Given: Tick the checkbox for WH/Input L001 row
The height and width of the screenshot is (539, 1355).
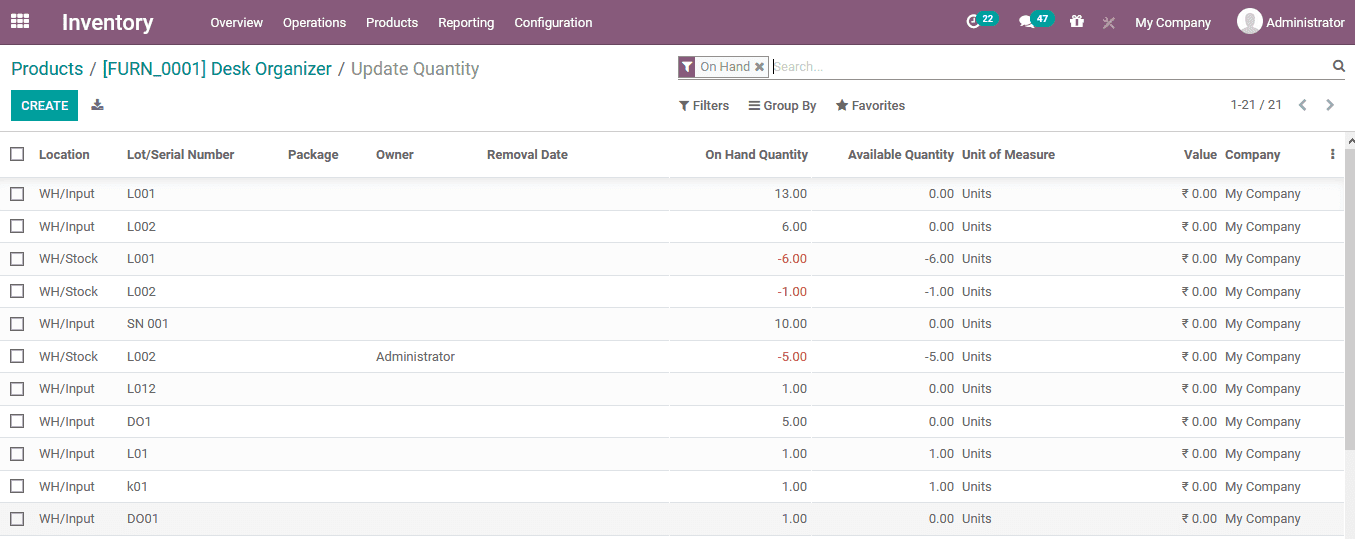Looking at the screenshot, I should (17, 194).
